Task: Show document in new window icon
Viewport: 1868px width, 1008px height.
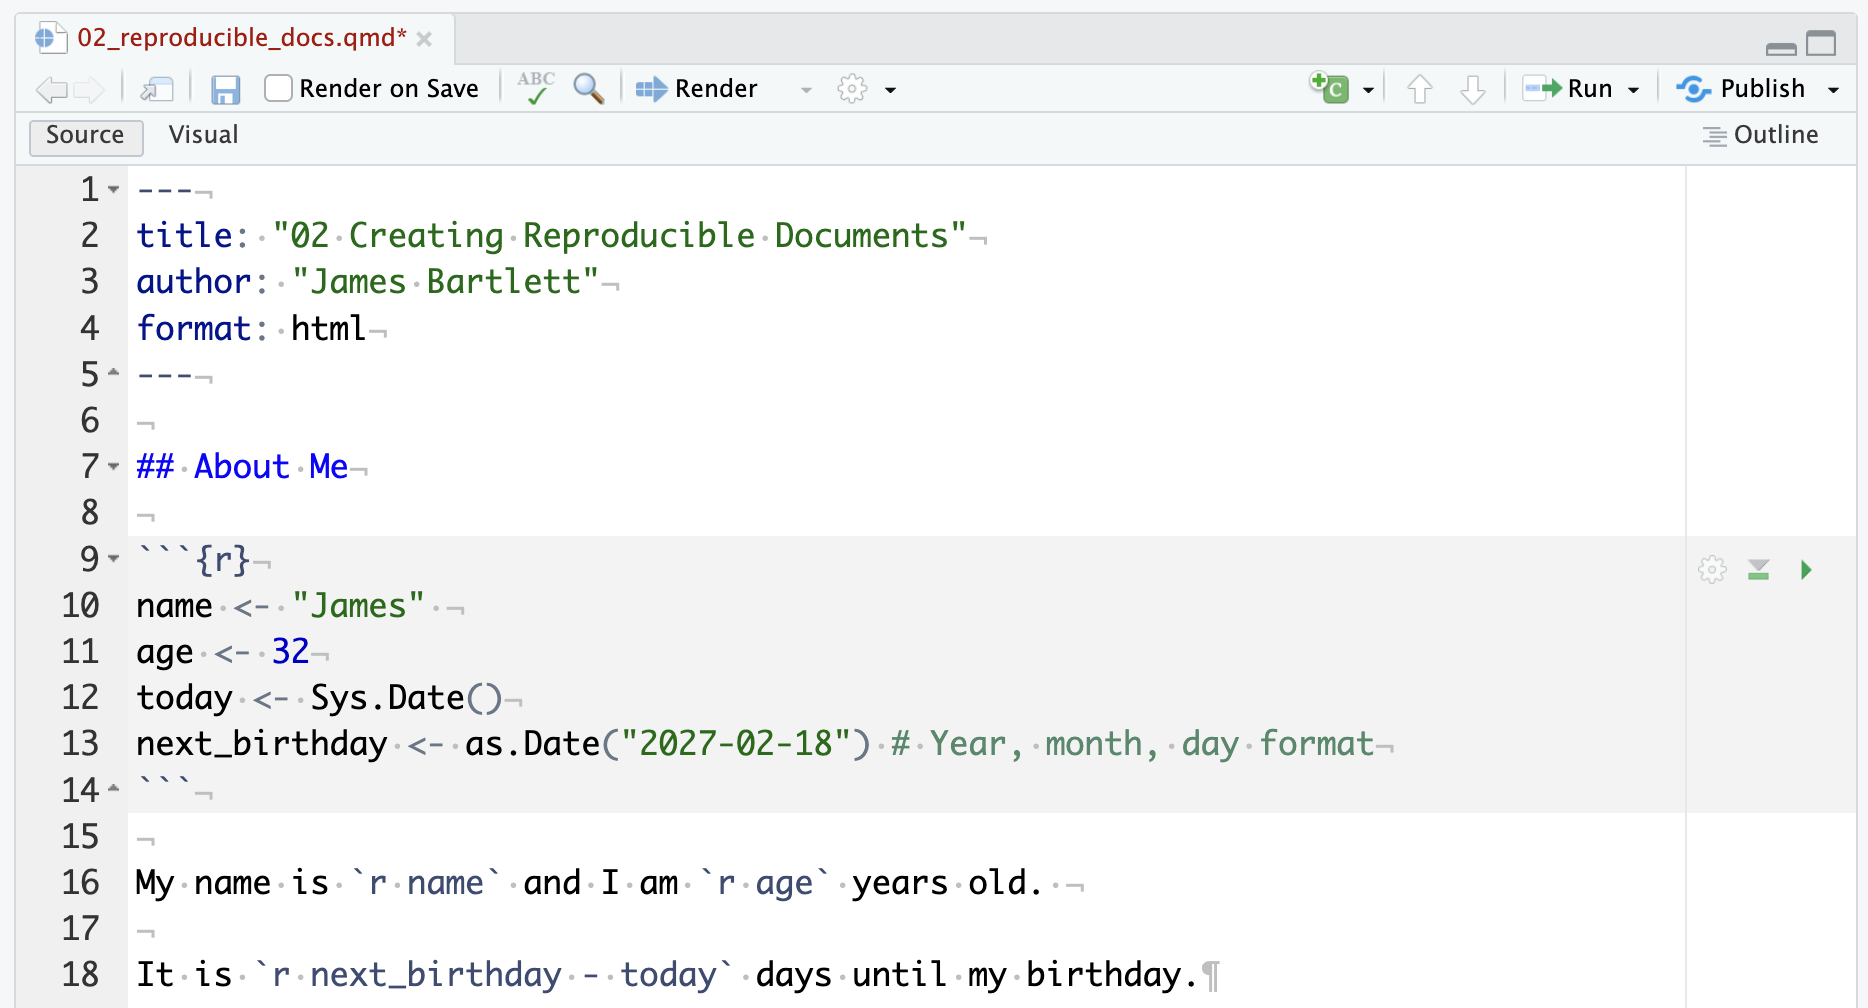Action: (x=157, y=90)
